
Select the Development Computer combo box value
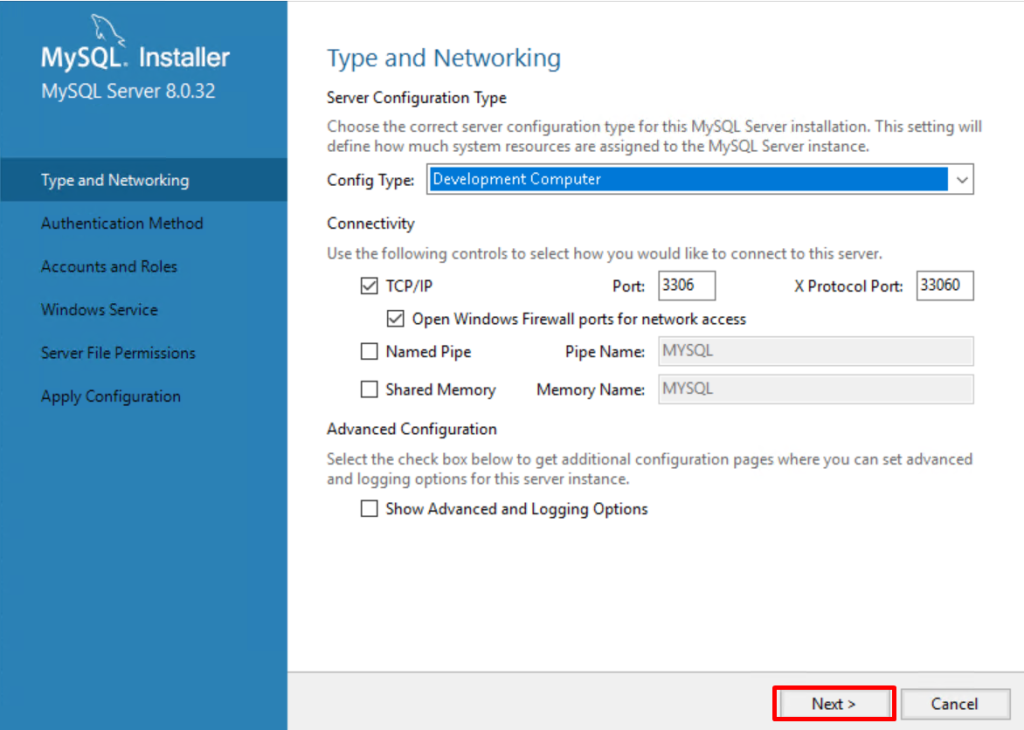click(688, 179)
